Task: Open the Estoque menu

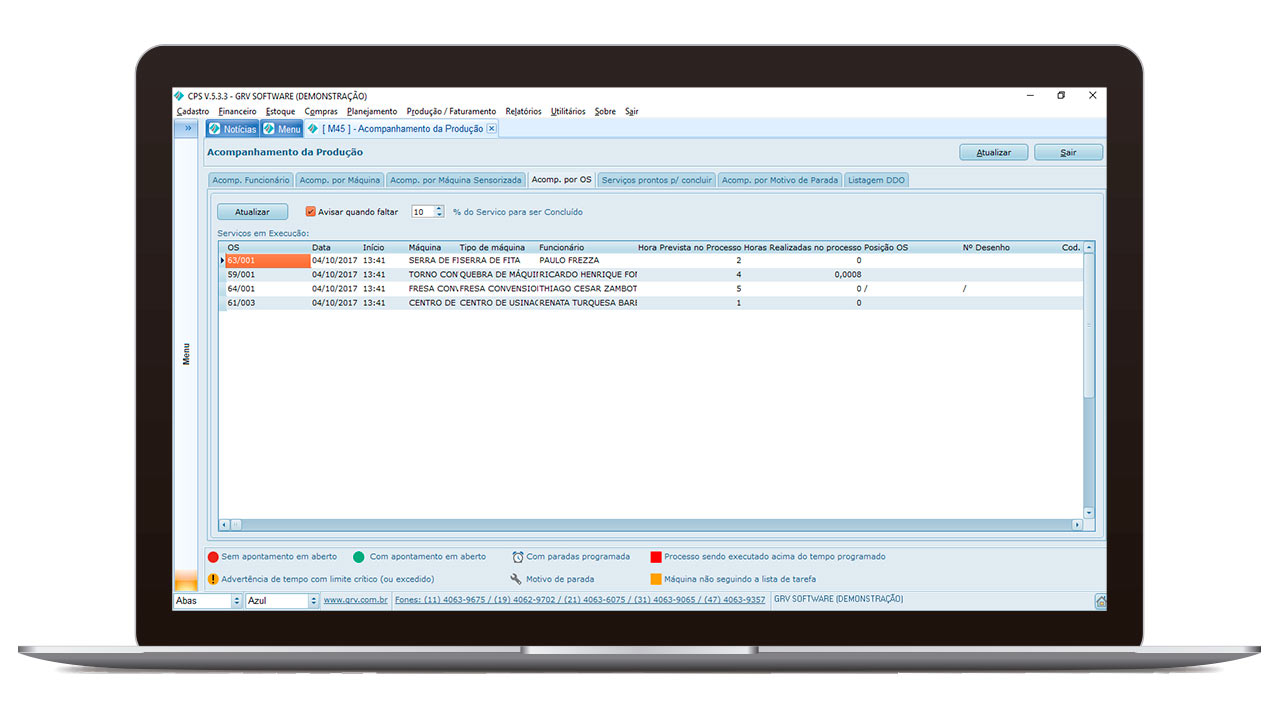Action: tap(280, 111)
